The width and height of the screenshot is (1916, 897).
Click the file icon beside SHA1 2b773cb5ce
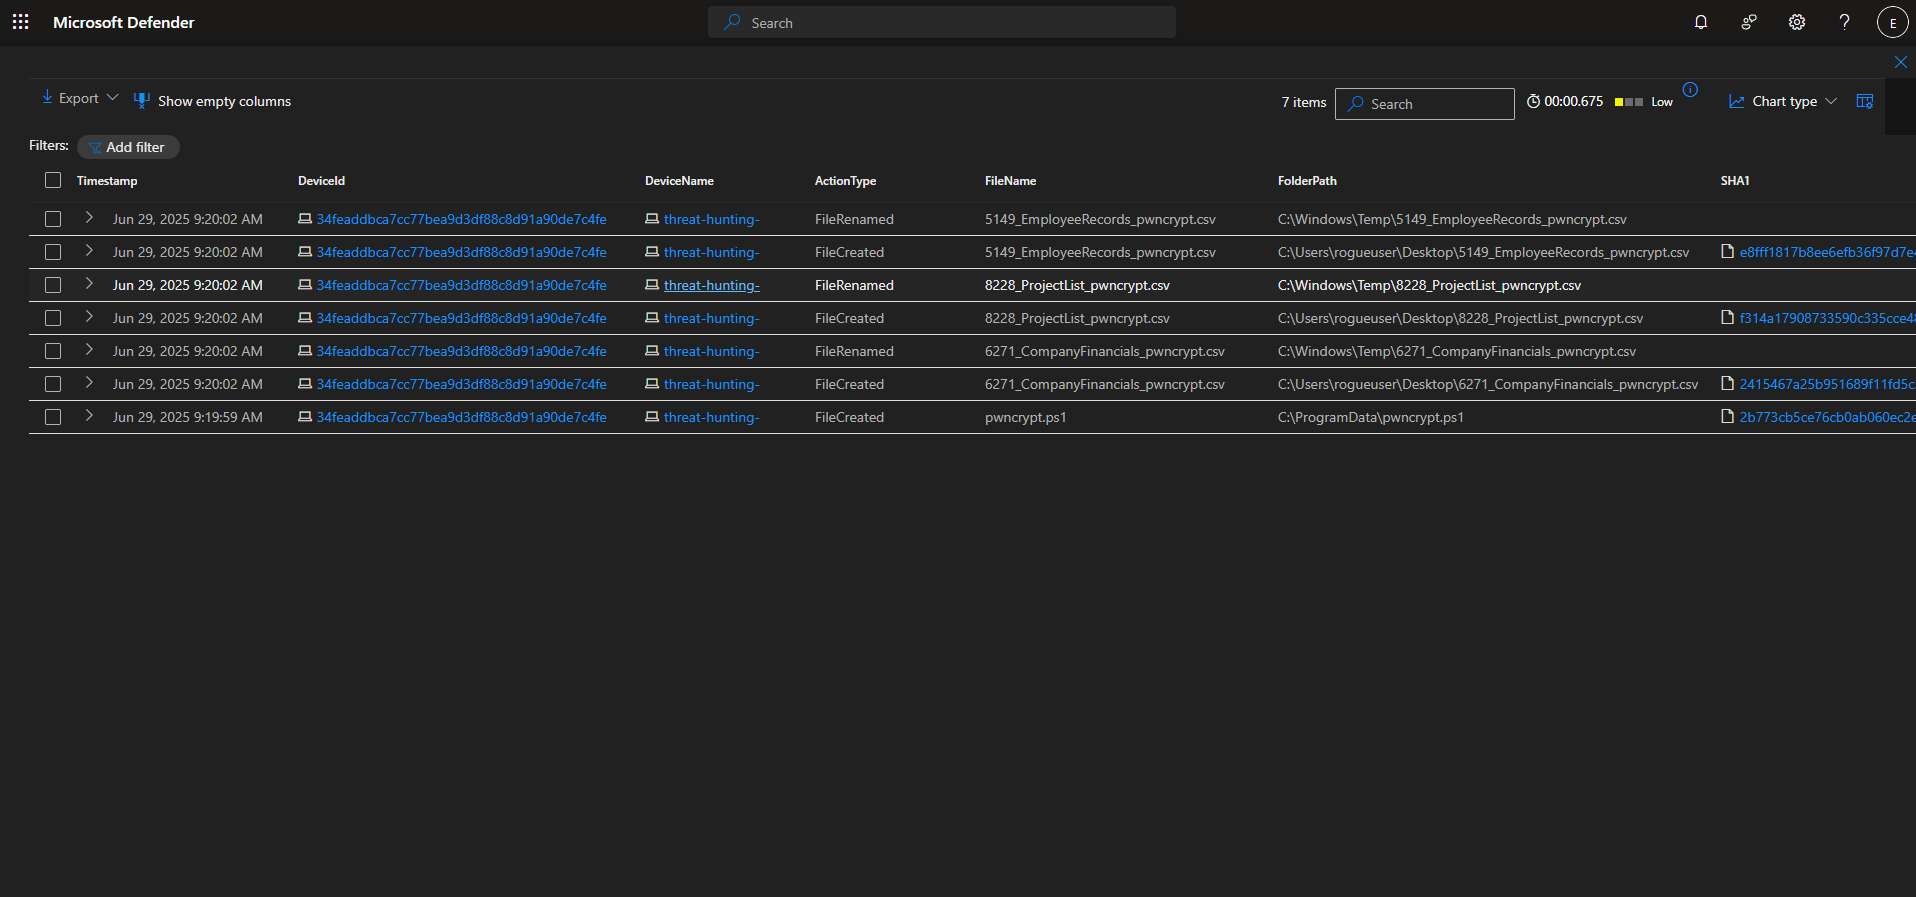click(1727, 416)
